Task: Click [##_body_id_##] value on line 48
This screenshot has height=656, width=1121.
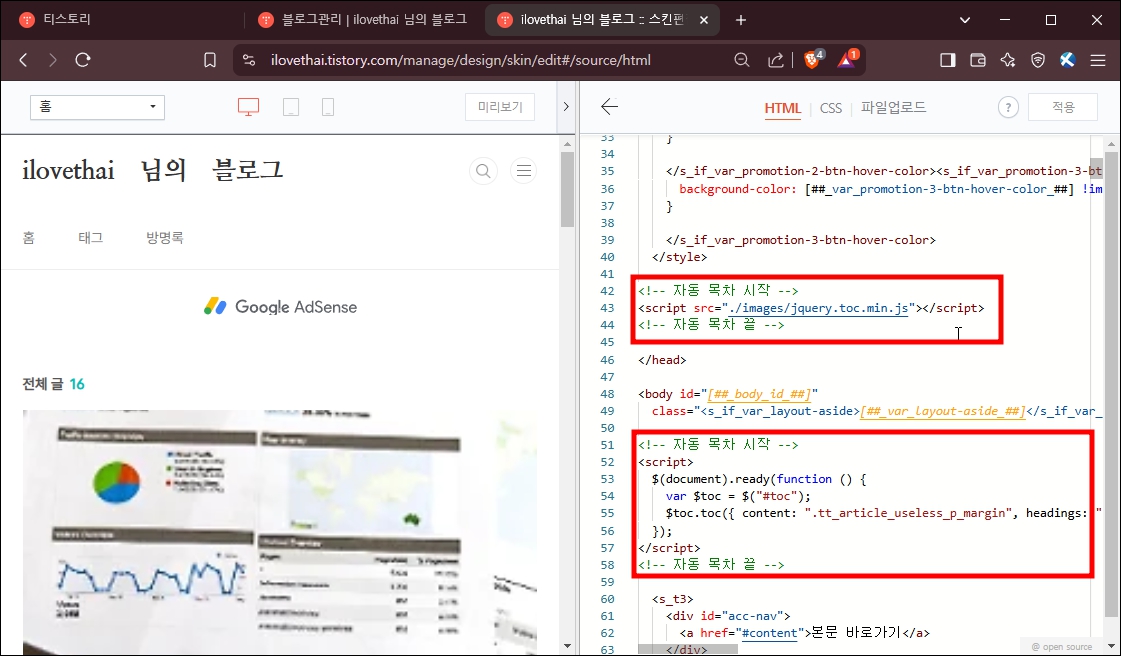Action: click(x=759, y=394)
